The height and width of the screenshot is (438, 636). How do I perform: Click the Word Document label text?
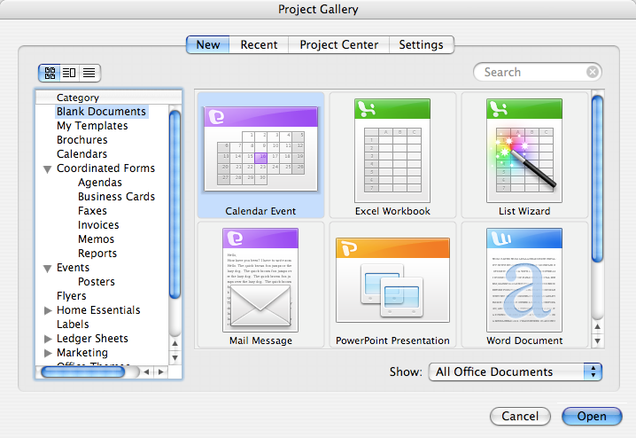524,341
